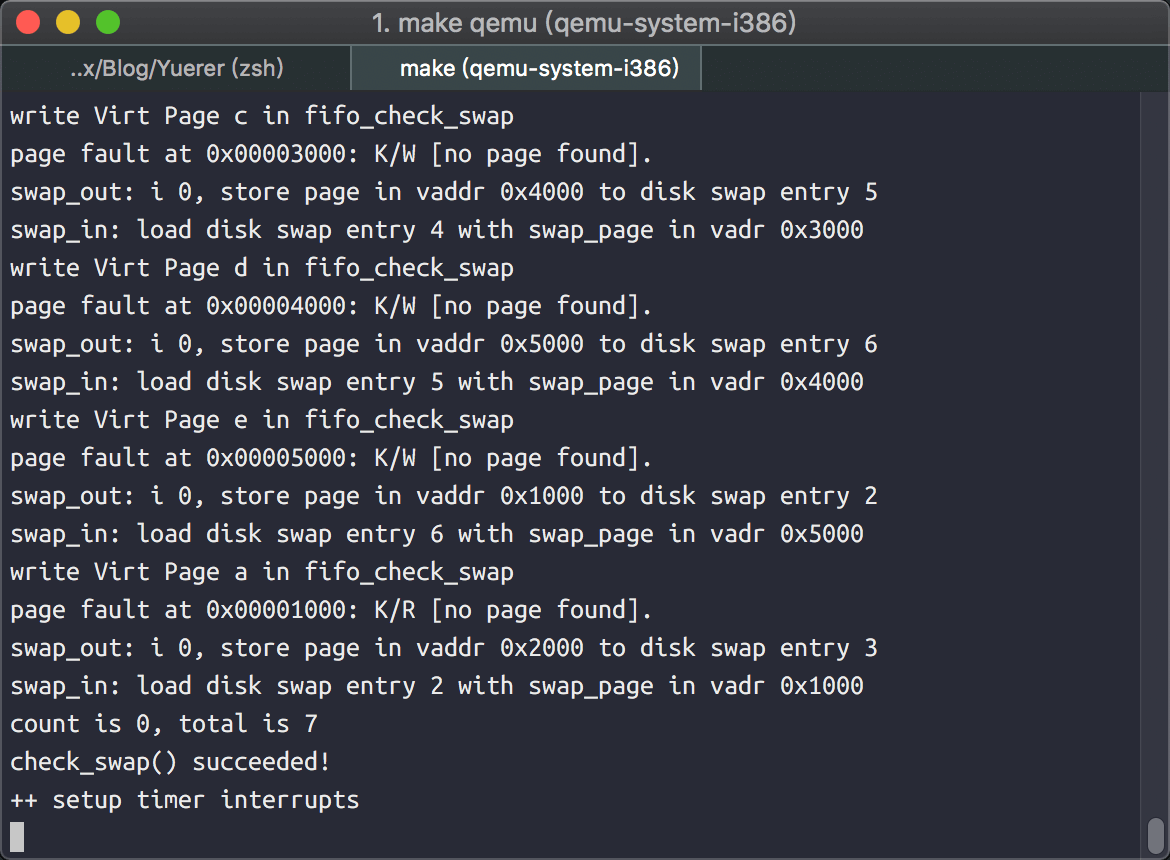Image resolution: width=1170 pixels, height=860 pixels.
Task: Click the window title '1. make qemu'
Action: pyautogui.click(x=584, y=22)
